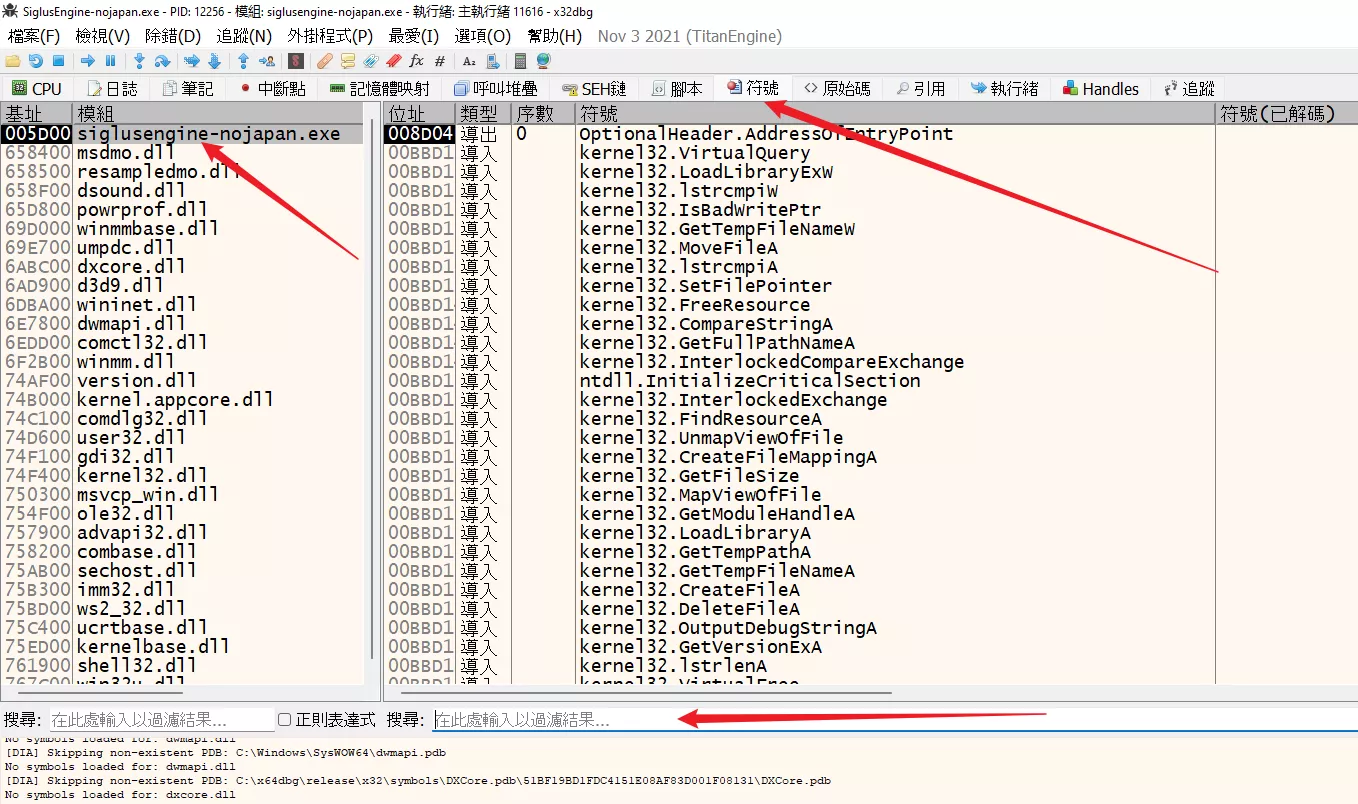Pause execution with the pause icon
The image size is (1358, 804).
(x=110, y=61)
